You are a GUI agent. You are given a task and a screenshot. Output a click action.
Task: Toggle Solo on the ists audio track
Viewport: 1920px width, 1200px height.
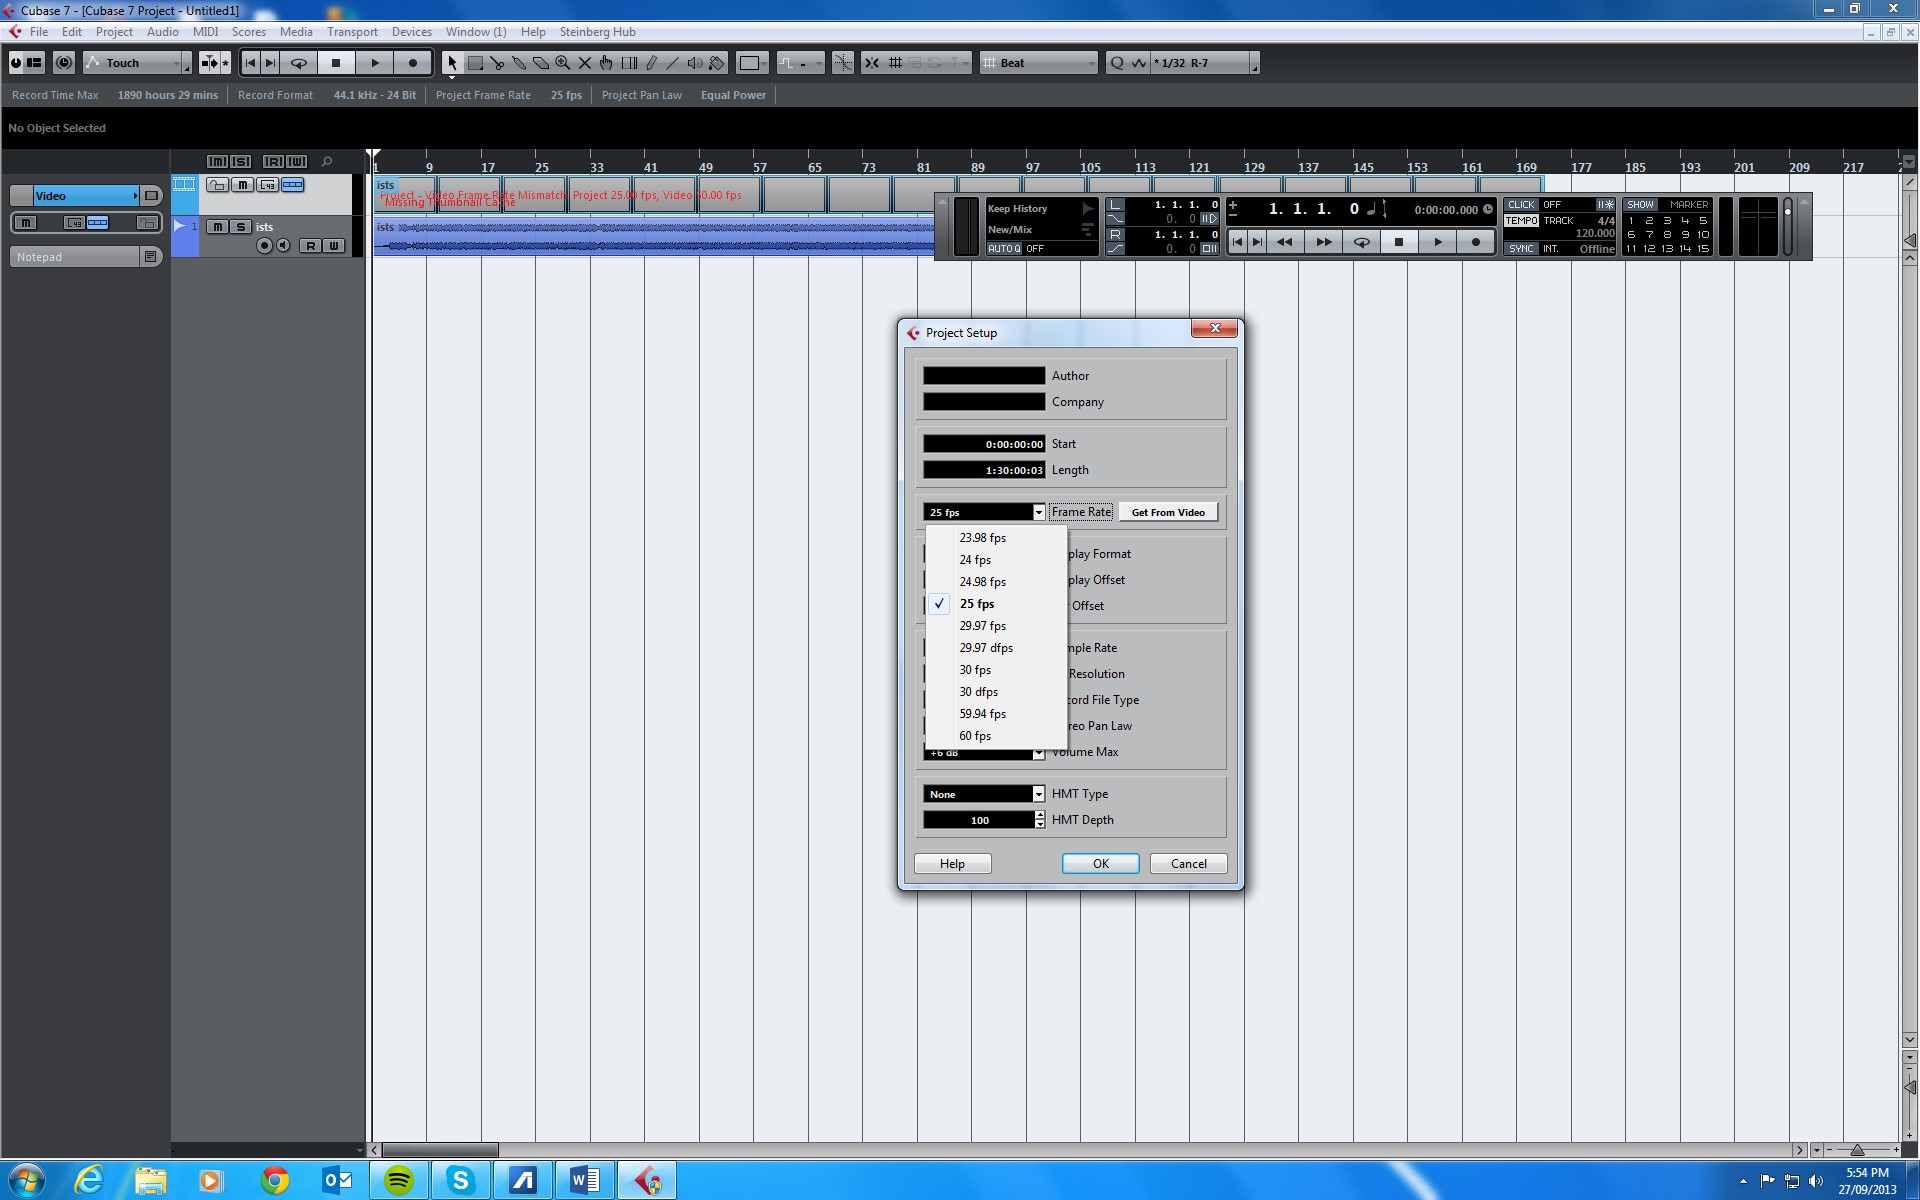click(240, 227)
